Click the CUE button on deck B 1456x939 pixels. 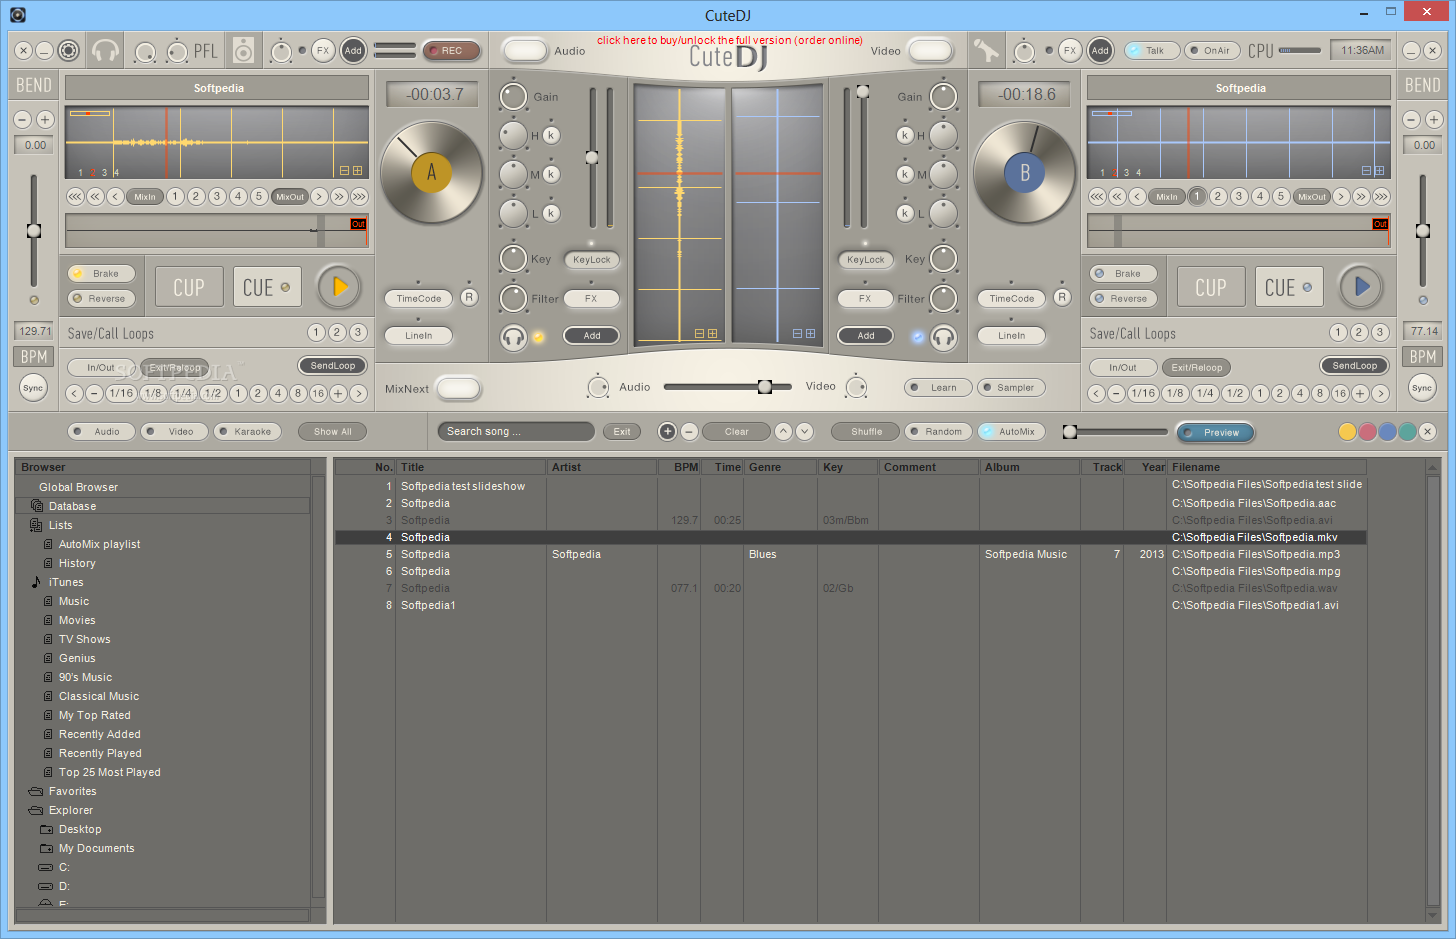click(1289, 287)
